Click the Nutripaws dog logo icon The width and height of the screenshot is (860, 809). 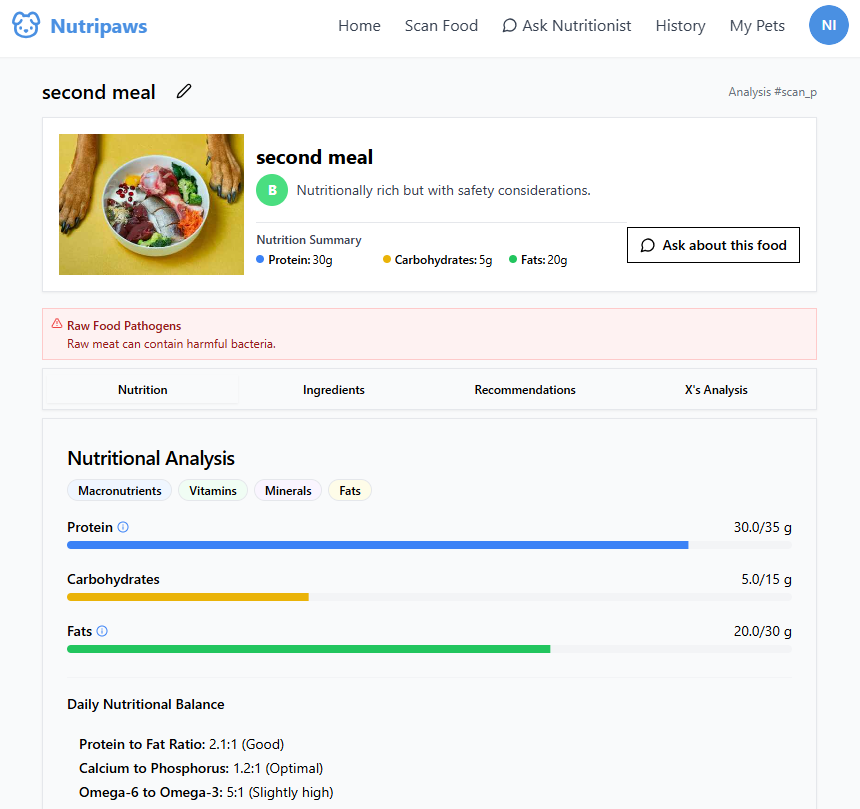[x=26, y=25]
